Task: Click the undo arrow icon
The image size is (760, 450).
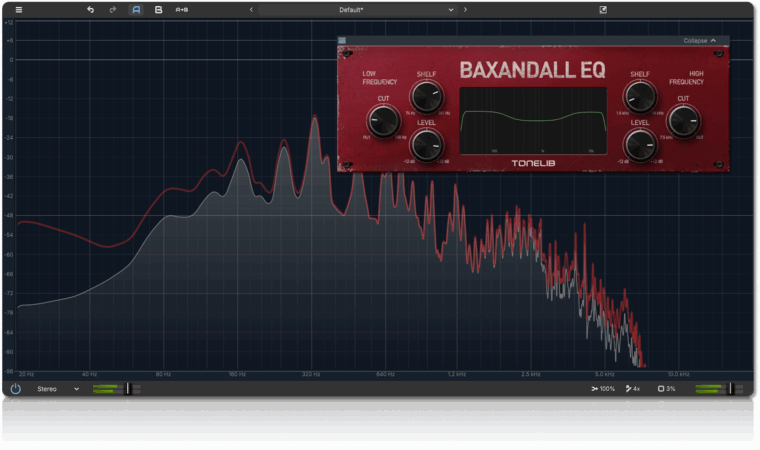Action: tap(90, 9)
